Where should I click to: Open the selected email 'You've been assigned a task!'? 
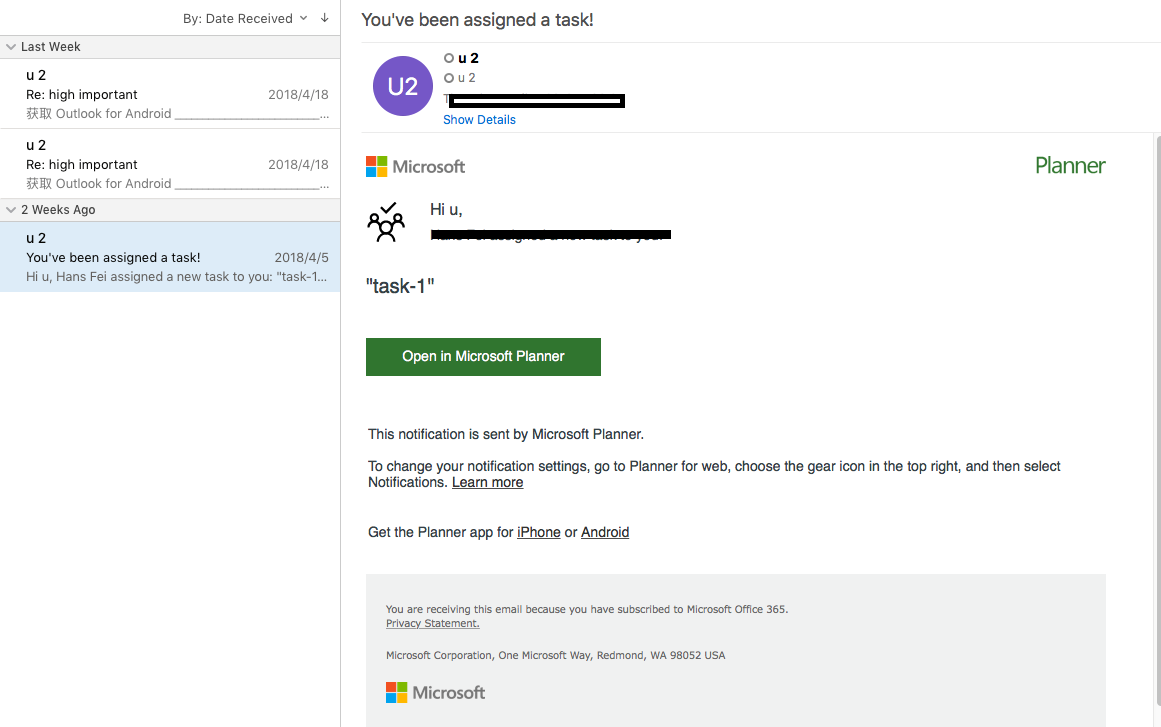point(170,257)
